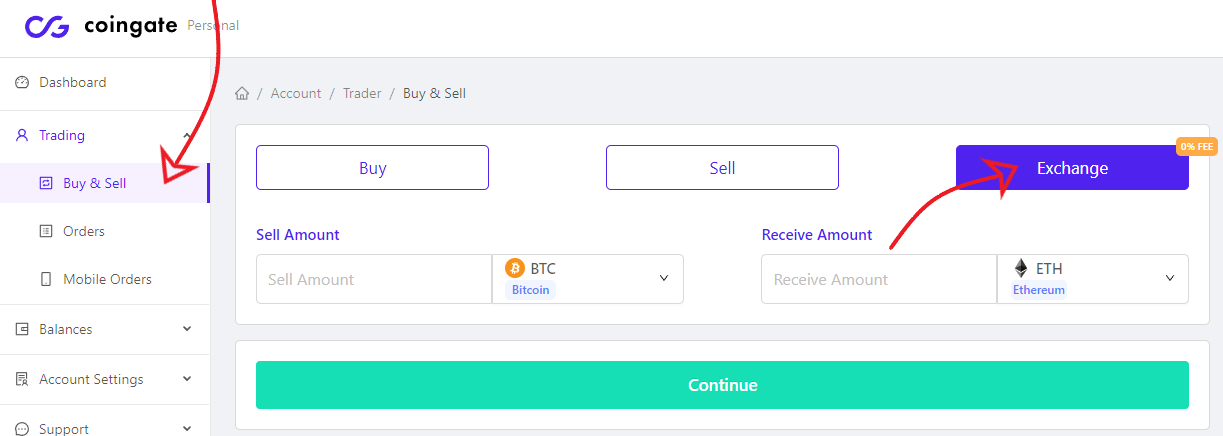
Task: Click the Receive Amount input field
Action: [878, 279]
